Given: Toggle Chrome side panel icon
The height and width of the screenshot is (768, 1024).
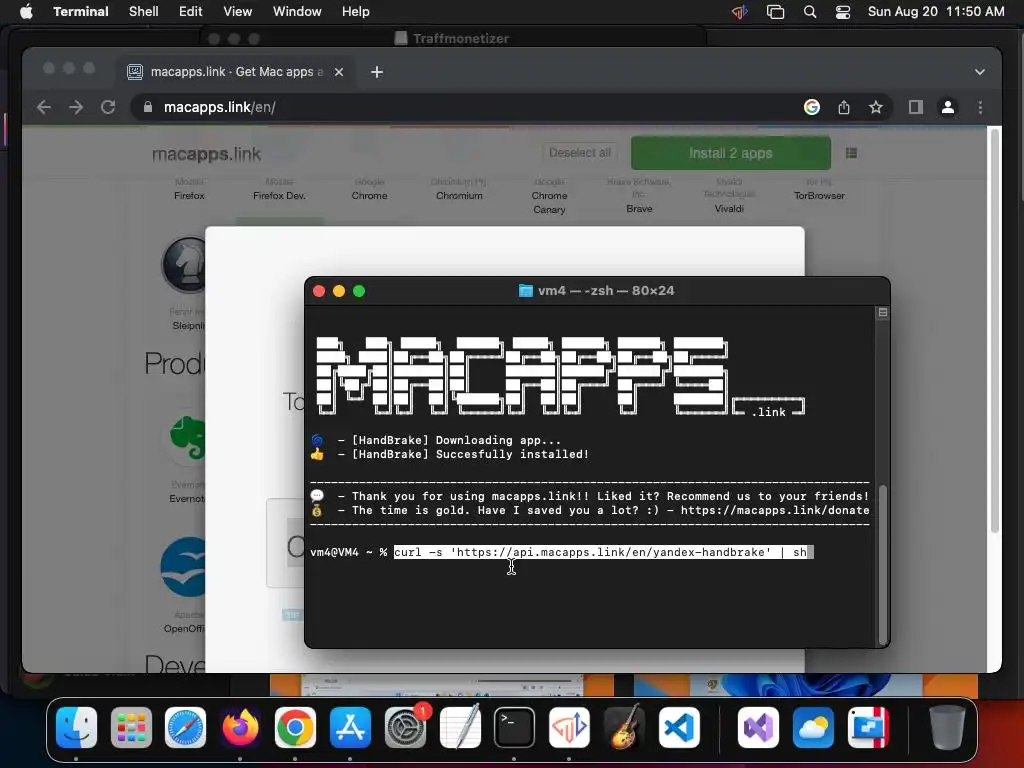Looking at the screenshot, I should [916, 107].
